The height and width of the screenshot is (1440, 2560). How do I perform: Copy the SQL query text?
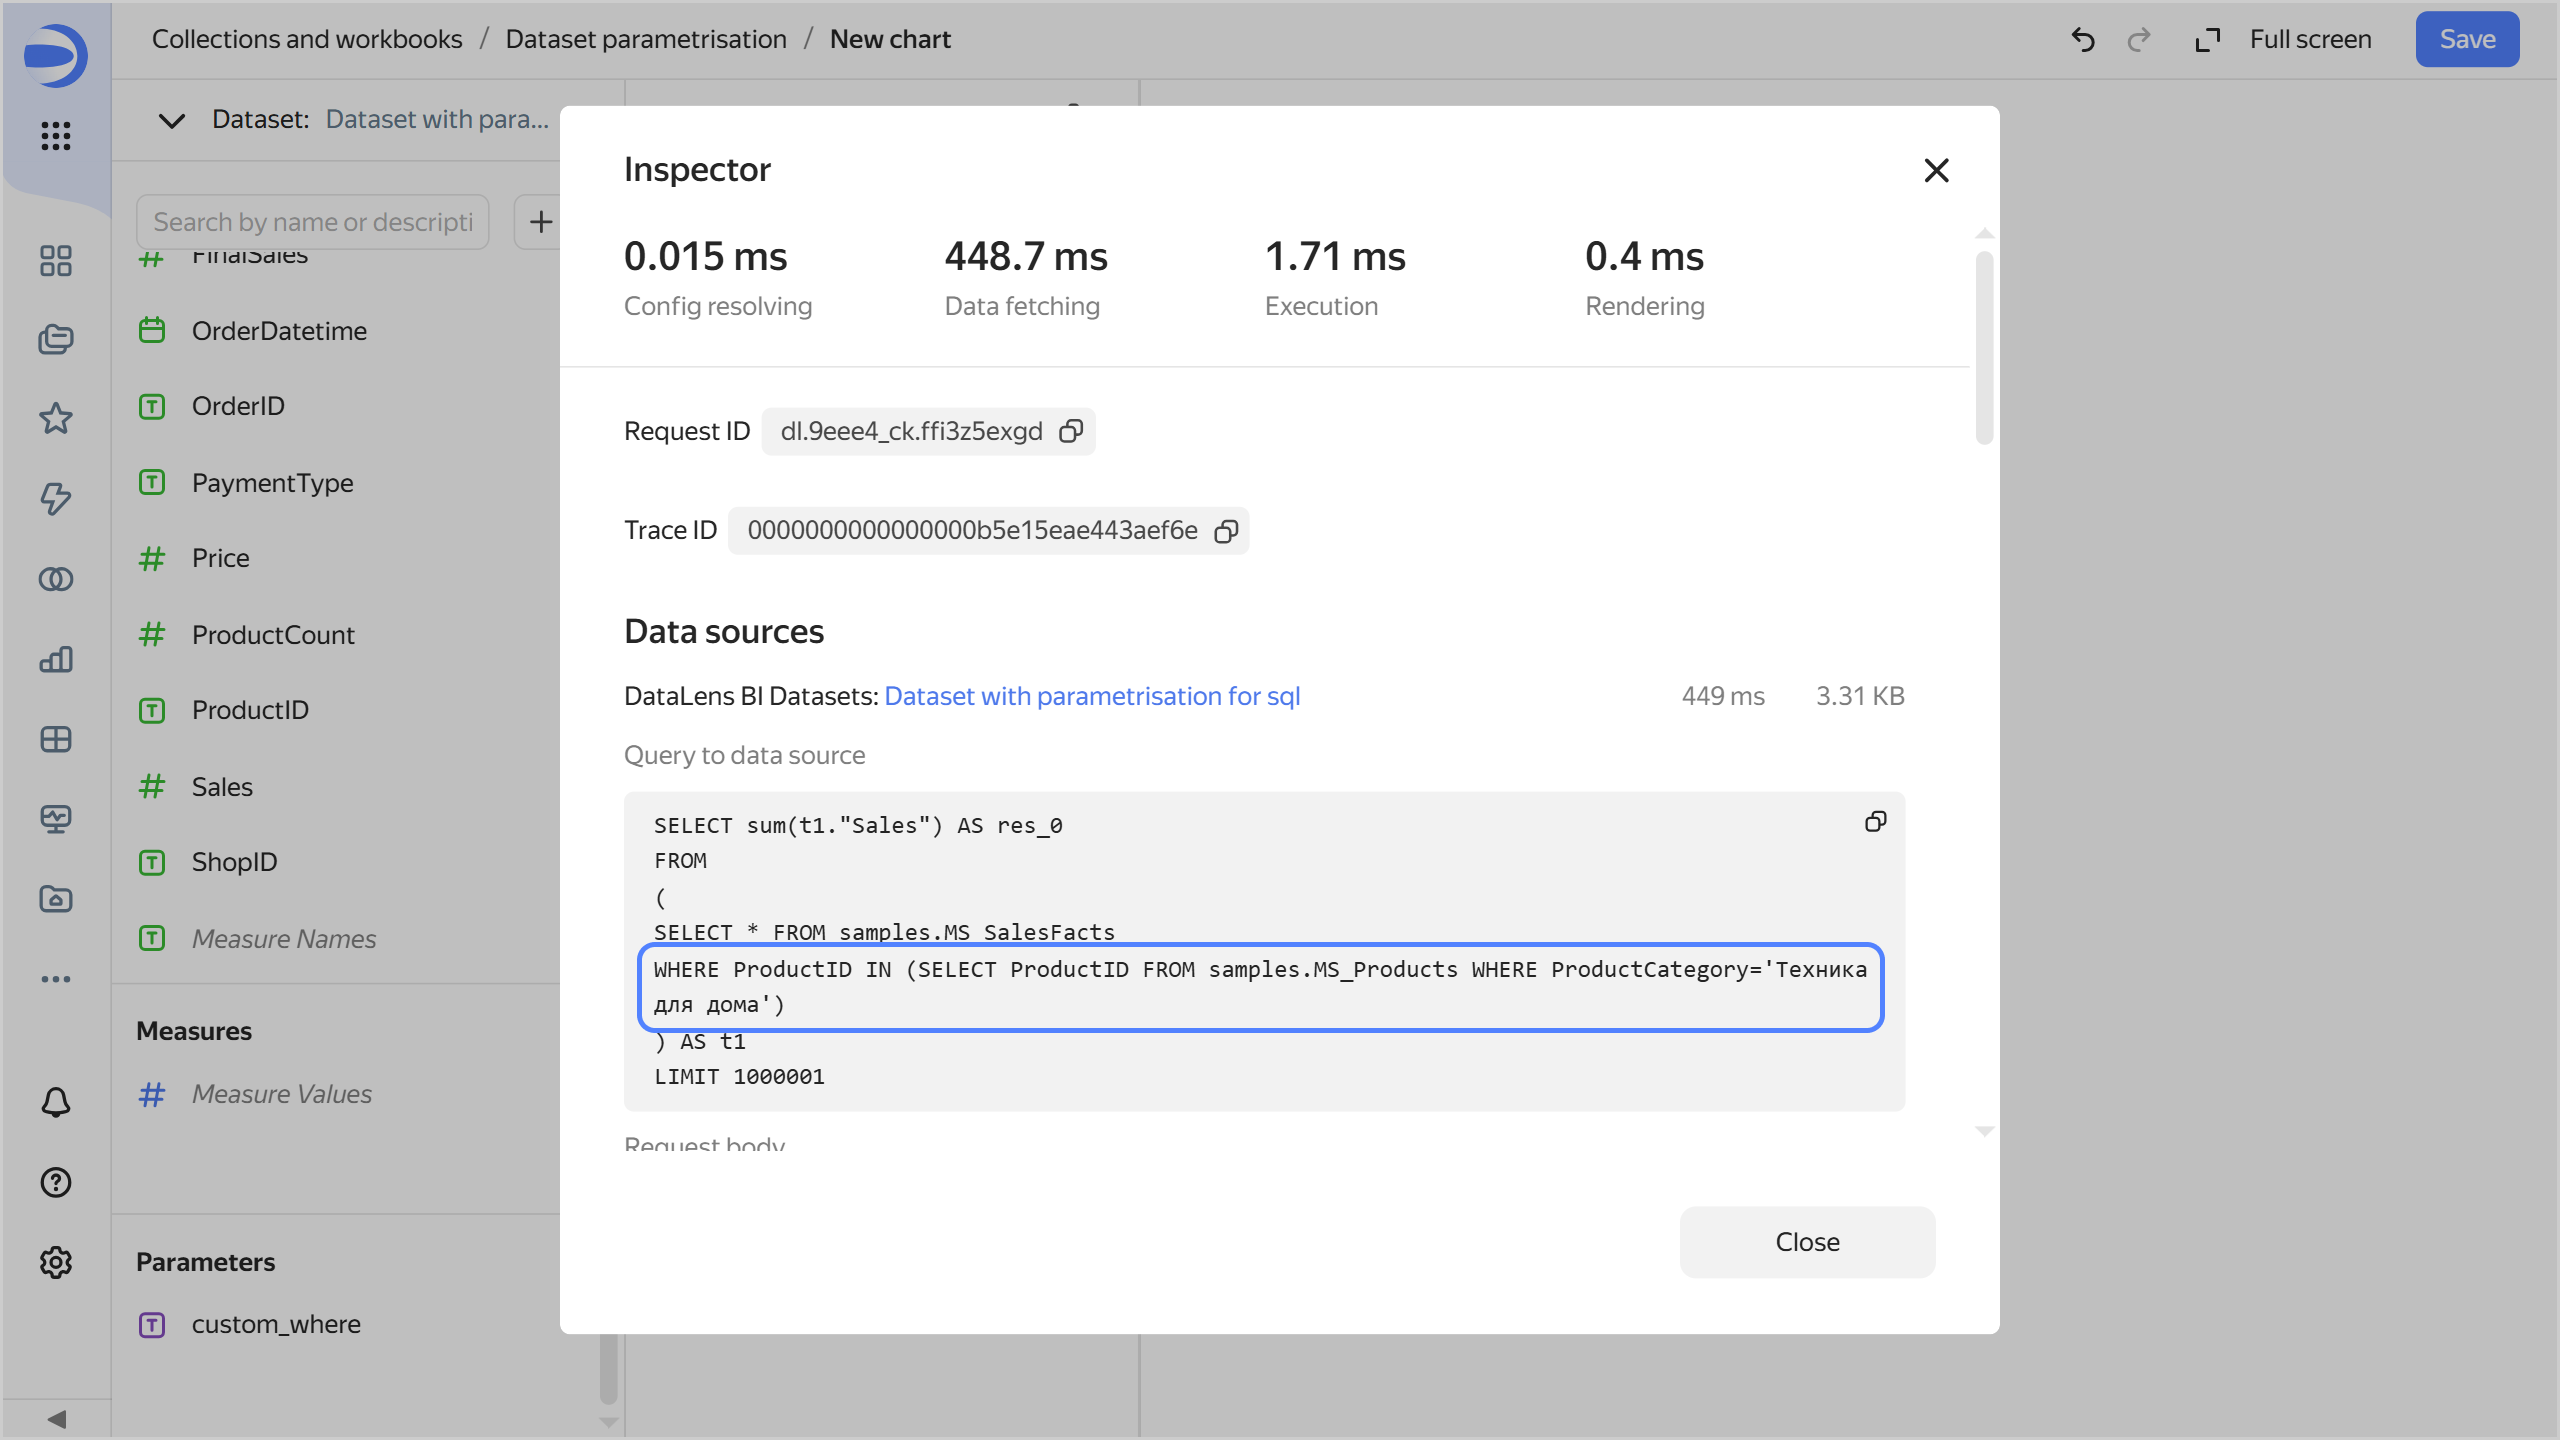(1875, 822)
